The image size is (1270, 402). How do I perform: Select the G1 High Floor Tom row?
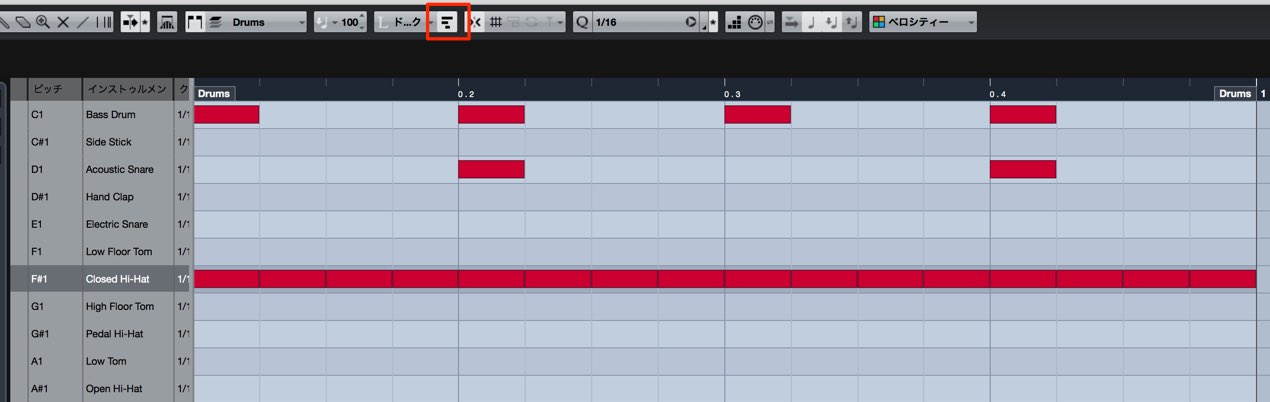(x=100, y=306)
